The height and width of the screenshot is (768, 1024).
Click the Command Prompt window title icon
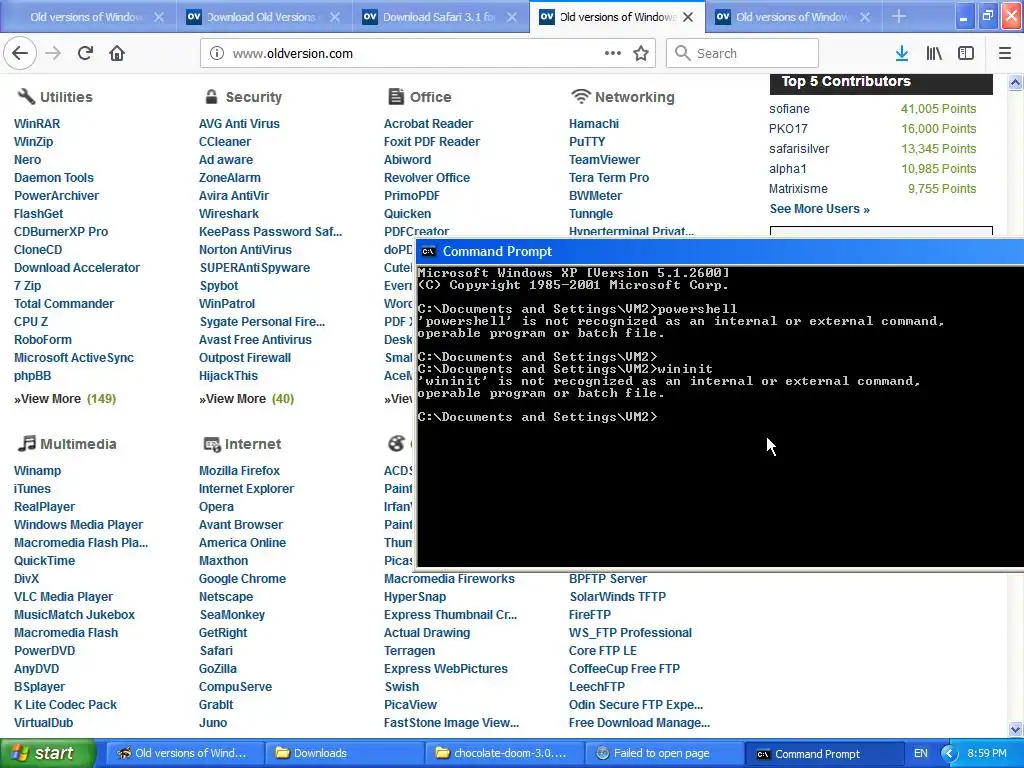[428, 251]
